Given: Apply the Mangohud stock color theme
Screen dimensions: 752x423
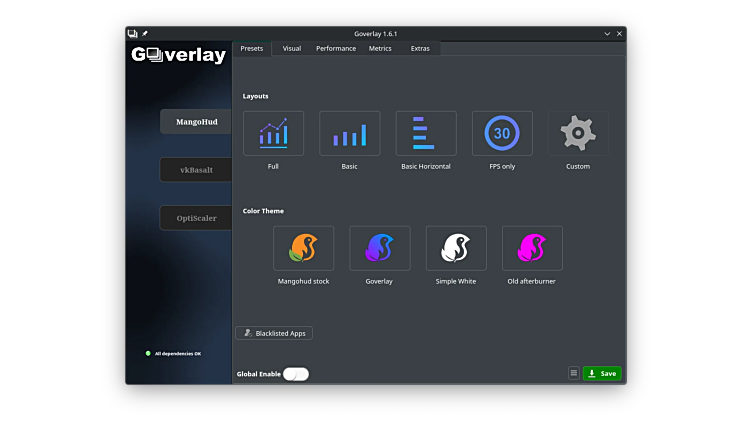Looking at the screenshot, I should [303, 248].
